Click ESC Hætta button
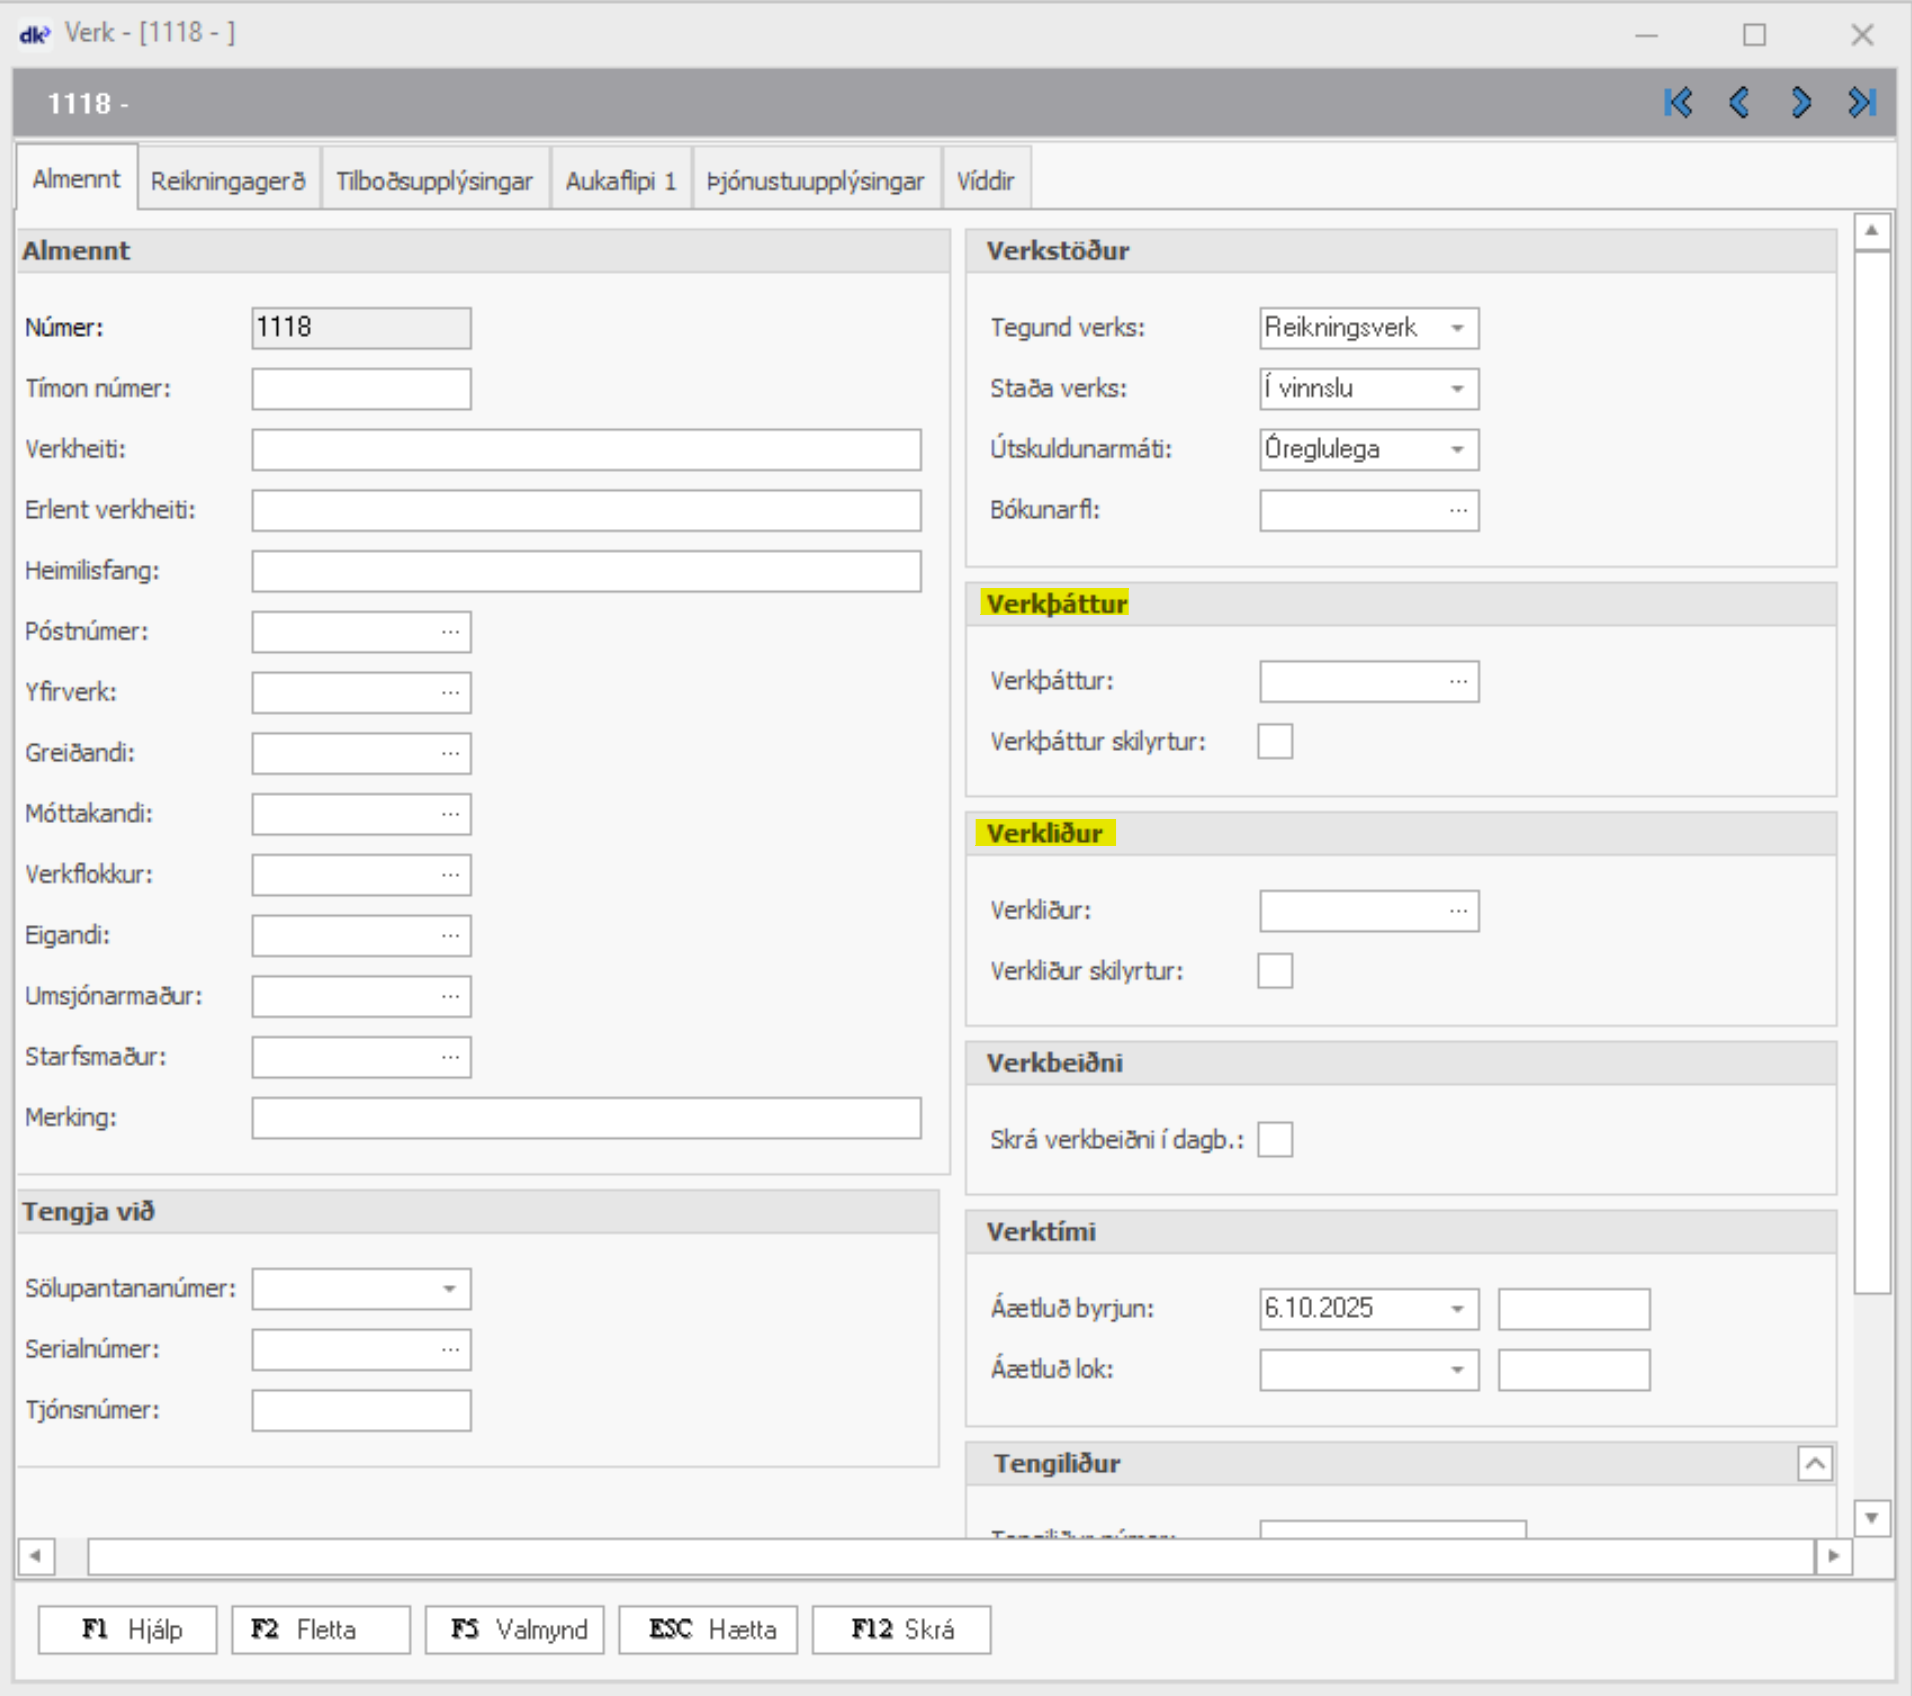 click(x=708, y=1630)
